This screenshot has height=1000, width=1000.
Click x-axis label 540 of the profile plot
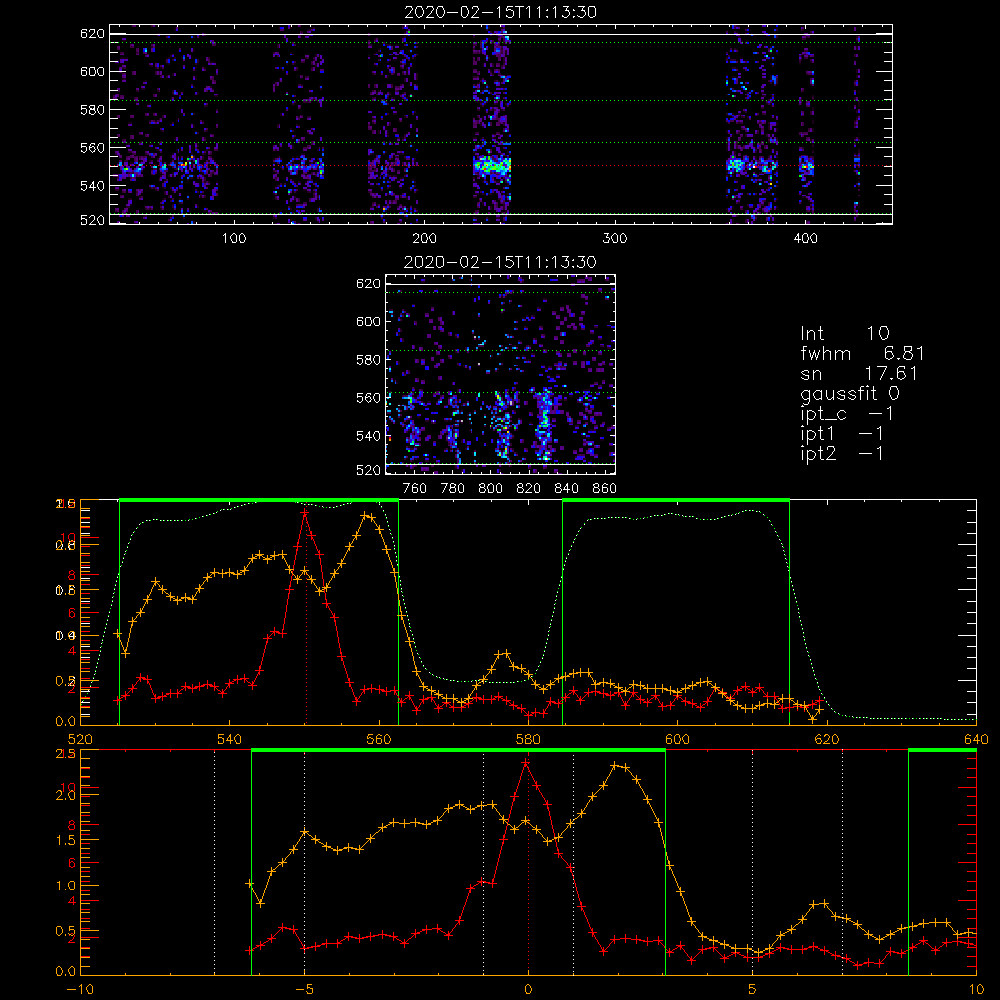tap(230, 739)
